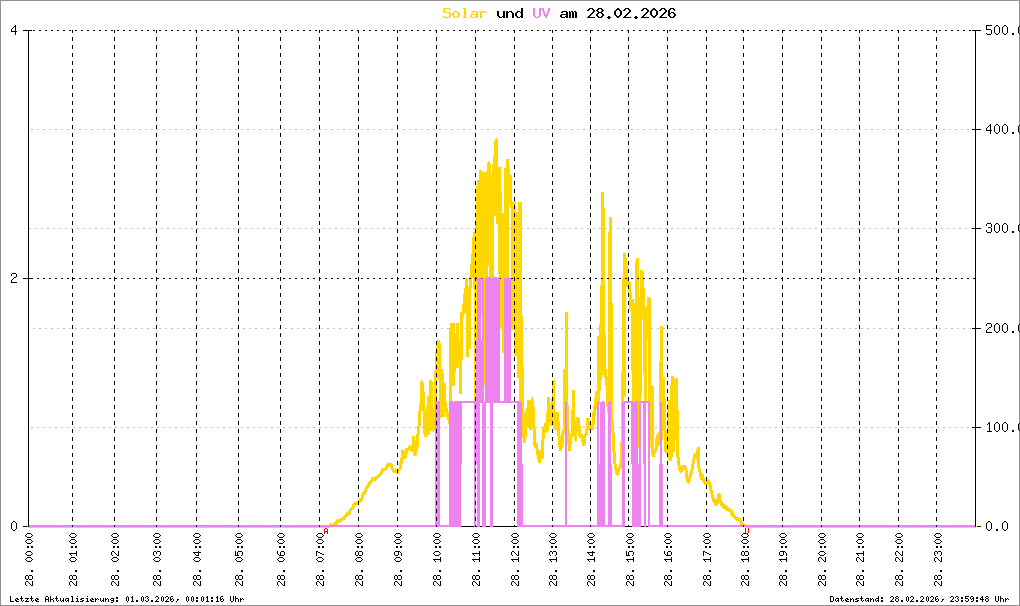Click the left axis value 2
The height and width of the screenshot is (606, 1020).
click(x=14, y=278)
